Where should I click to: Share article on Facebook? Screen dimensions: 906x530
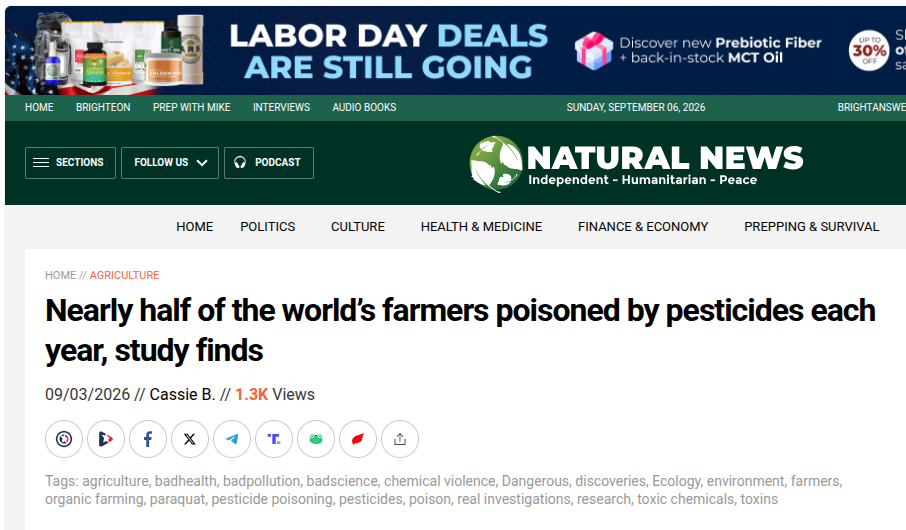148,439
